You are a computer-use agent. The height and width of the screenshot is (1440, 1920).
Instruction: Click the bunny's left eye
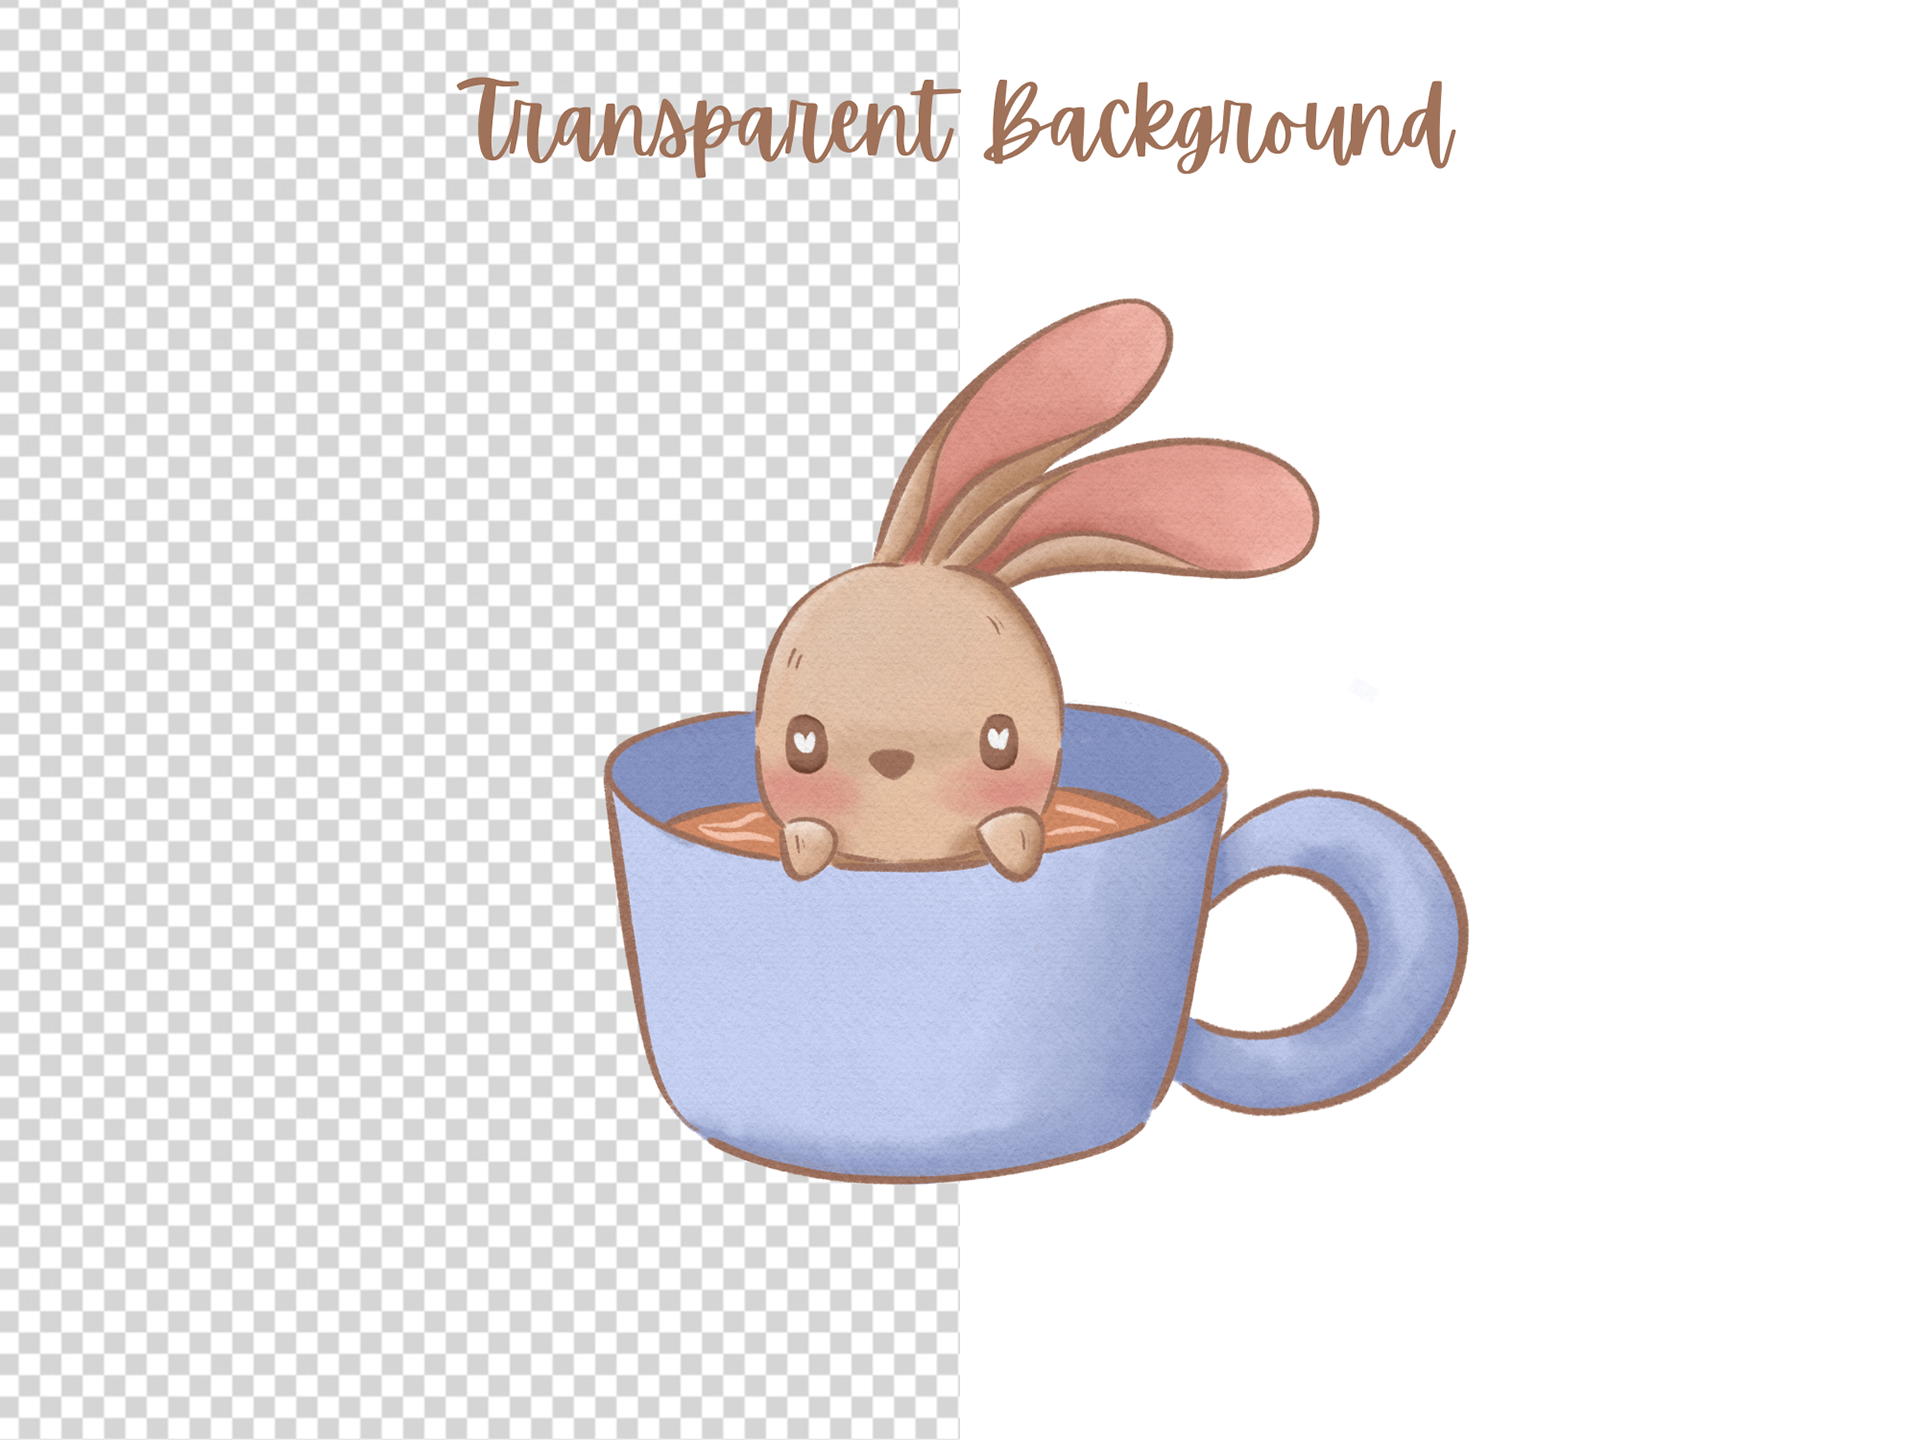805,742
